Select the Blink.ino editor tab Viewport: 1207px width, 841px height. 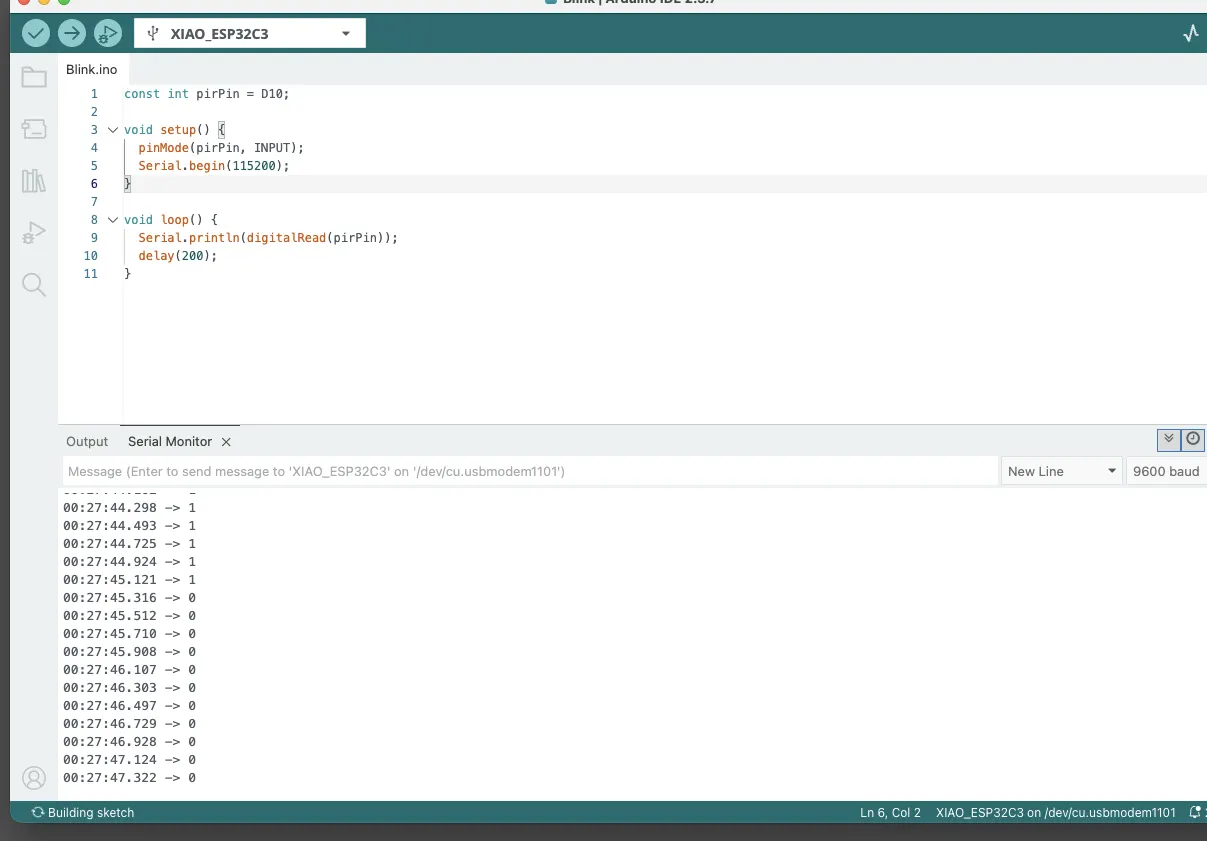point(91,69)
